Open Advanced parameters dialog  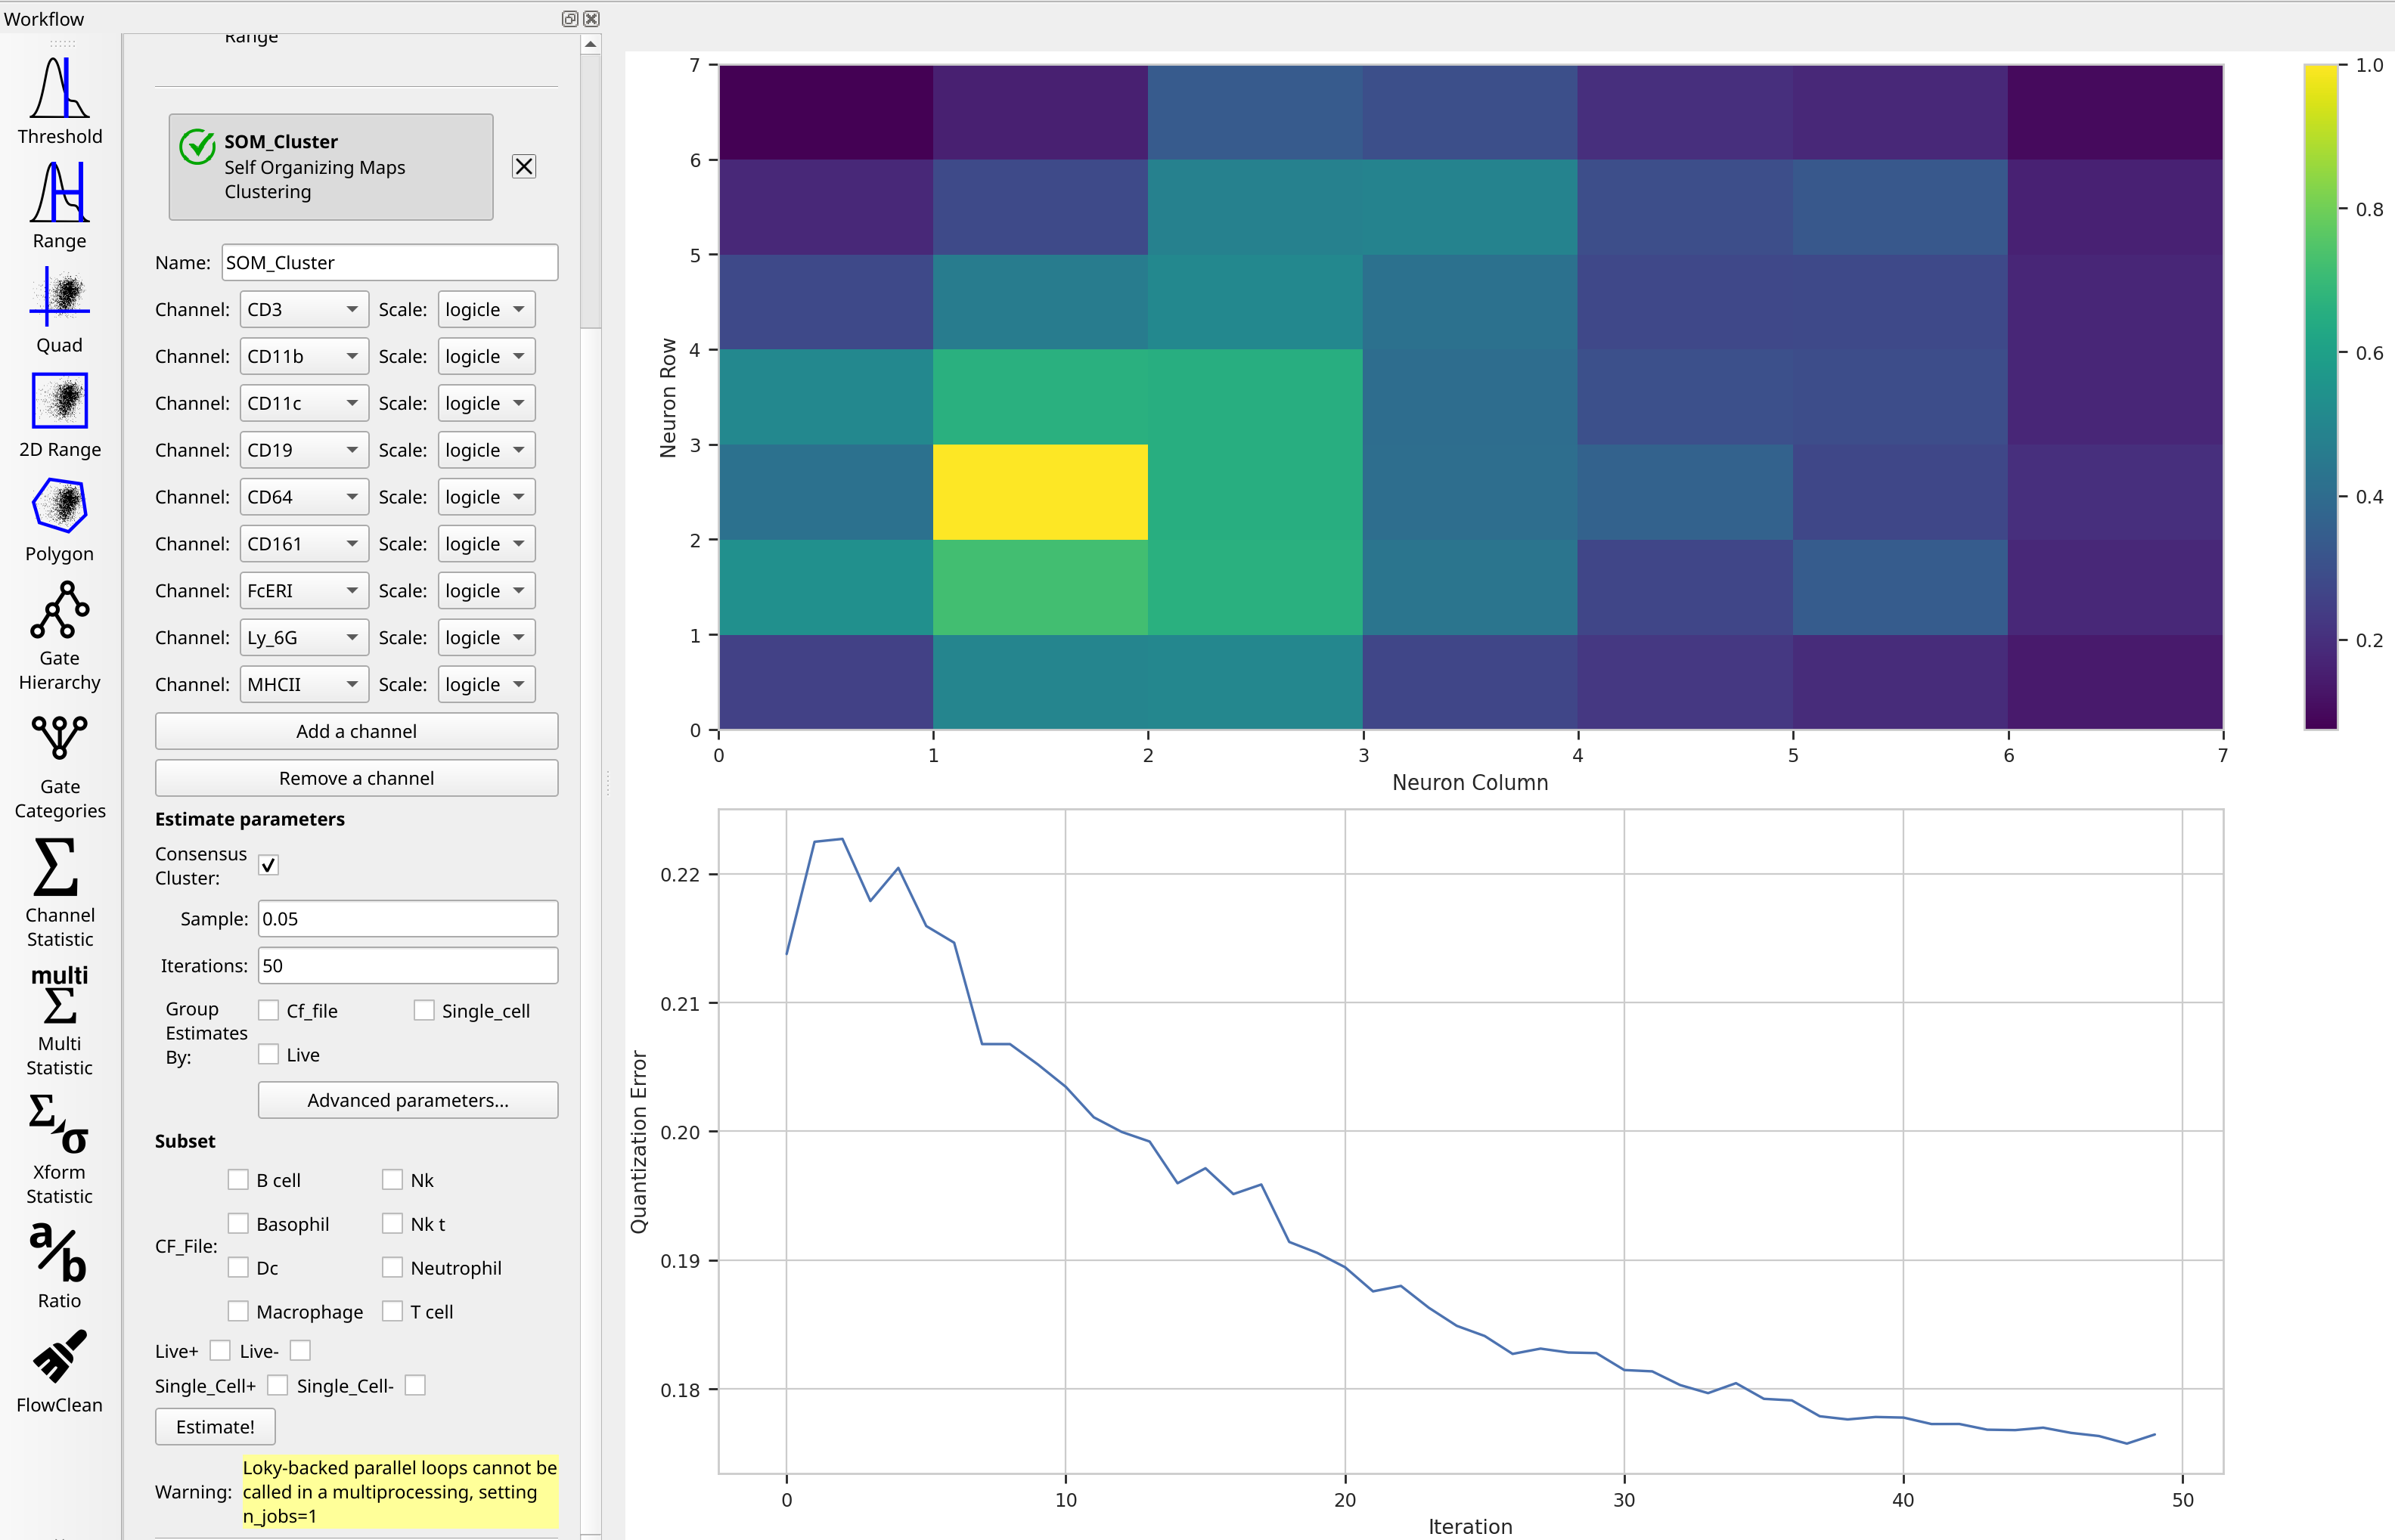(x=408, y=1100)
